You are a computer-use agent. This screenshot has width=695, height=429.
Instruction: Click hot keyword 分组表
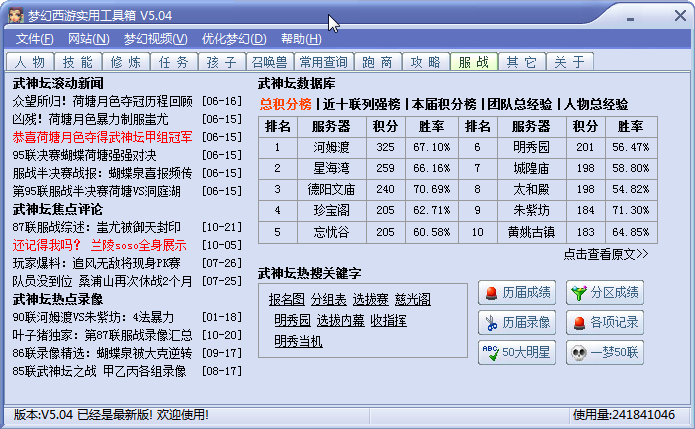328,300
